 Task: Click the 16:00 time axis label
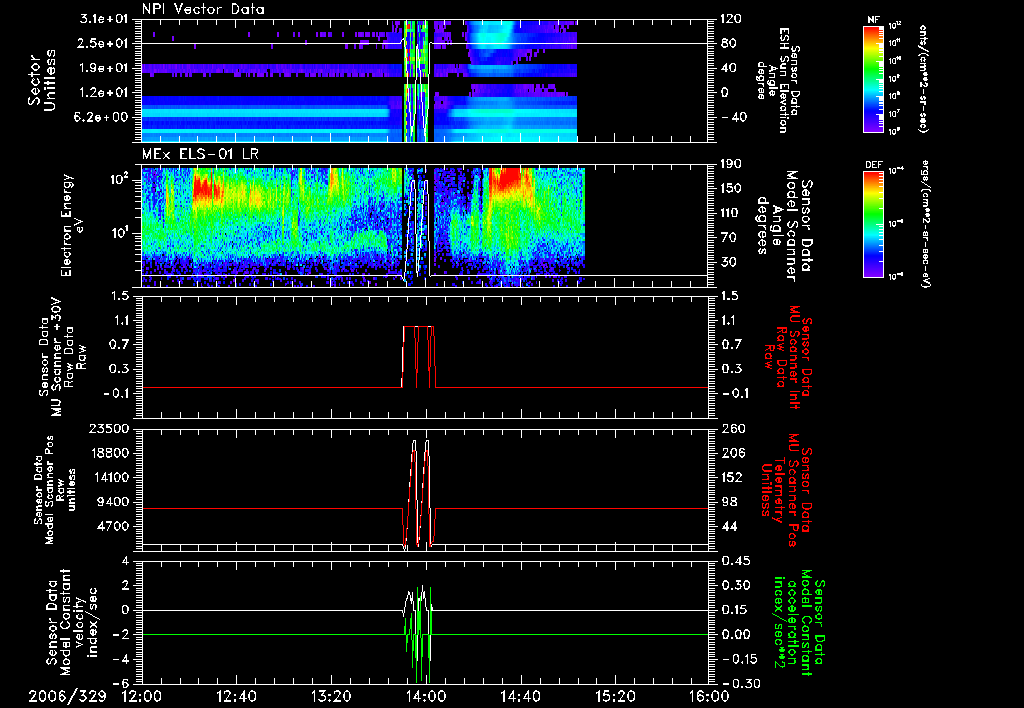709,696
